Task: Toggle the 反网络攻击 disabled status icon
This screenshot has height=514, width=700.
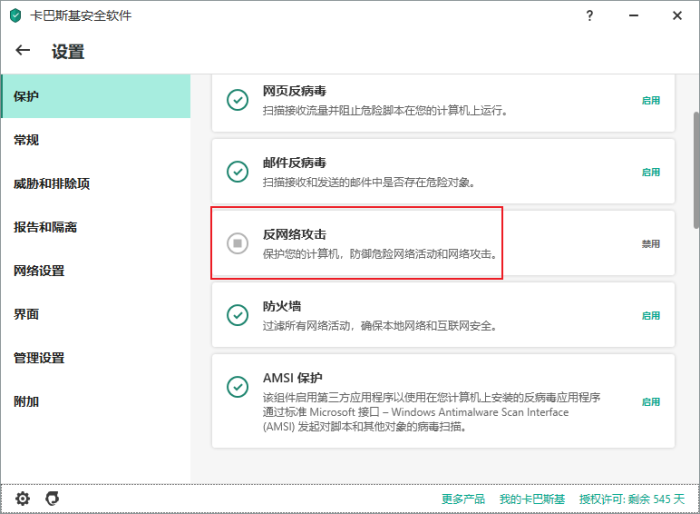Action: [238, 243]
